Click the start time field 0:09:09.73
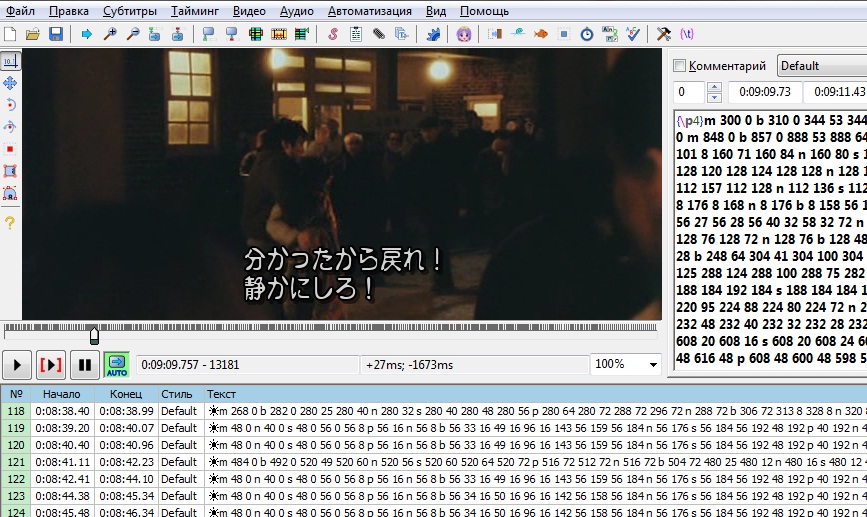The height and width of the screenshot is (517, 867). click(765, 92)
